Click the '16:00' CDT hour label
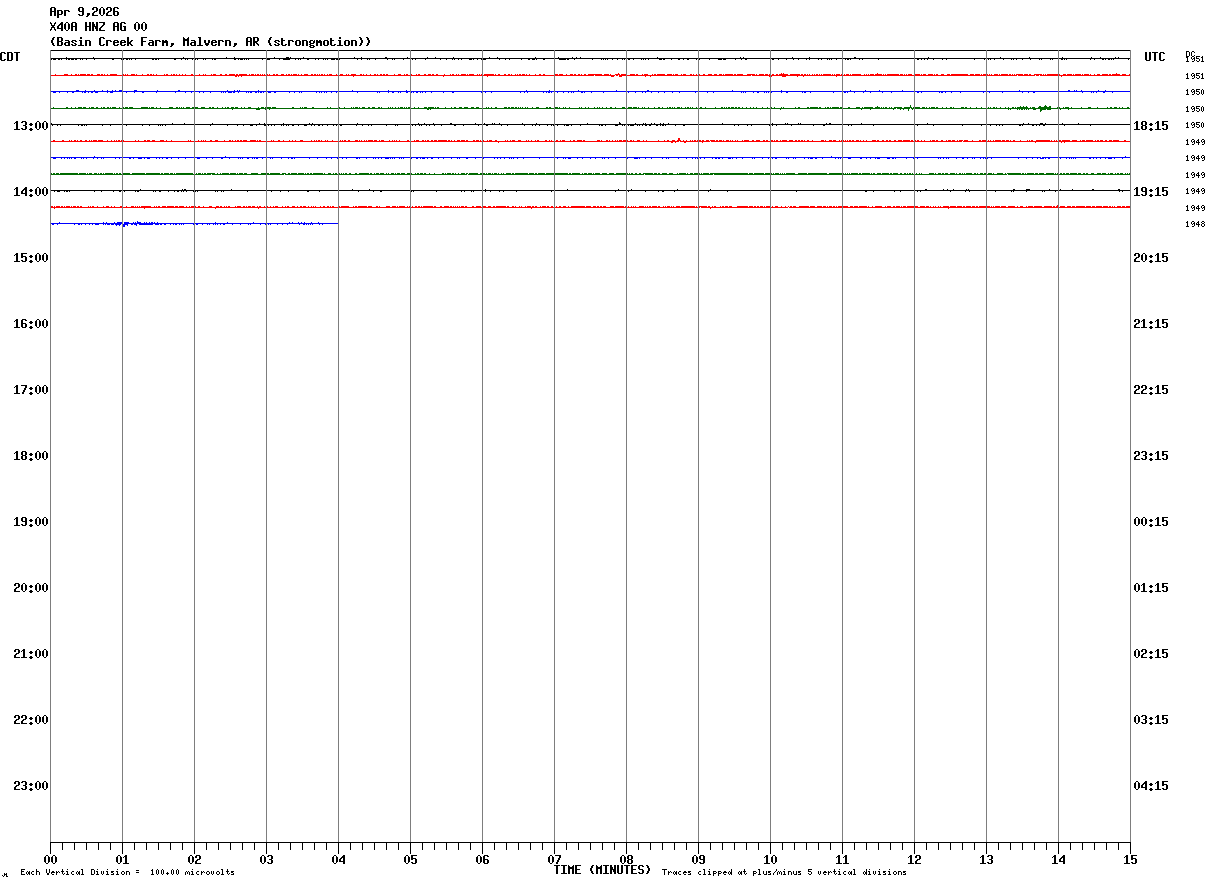The height and width of the screenshot is (886, 1210). 31,323
